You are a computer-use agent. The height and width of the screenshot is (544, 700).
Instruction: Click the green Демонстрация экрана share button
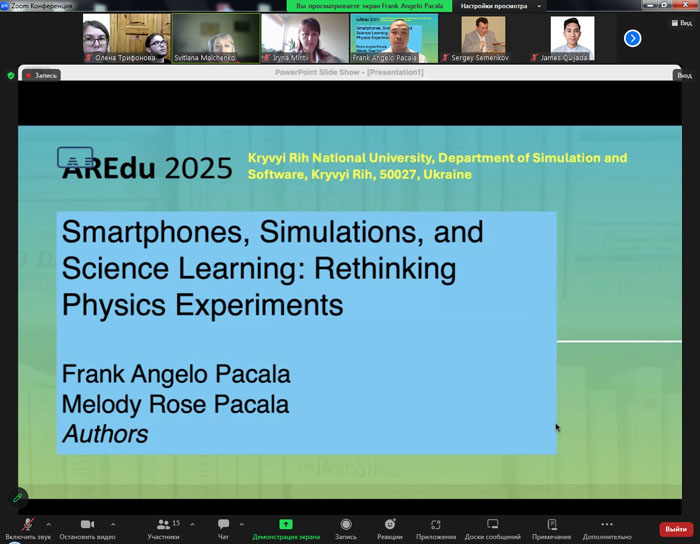(x=286, y=526)
